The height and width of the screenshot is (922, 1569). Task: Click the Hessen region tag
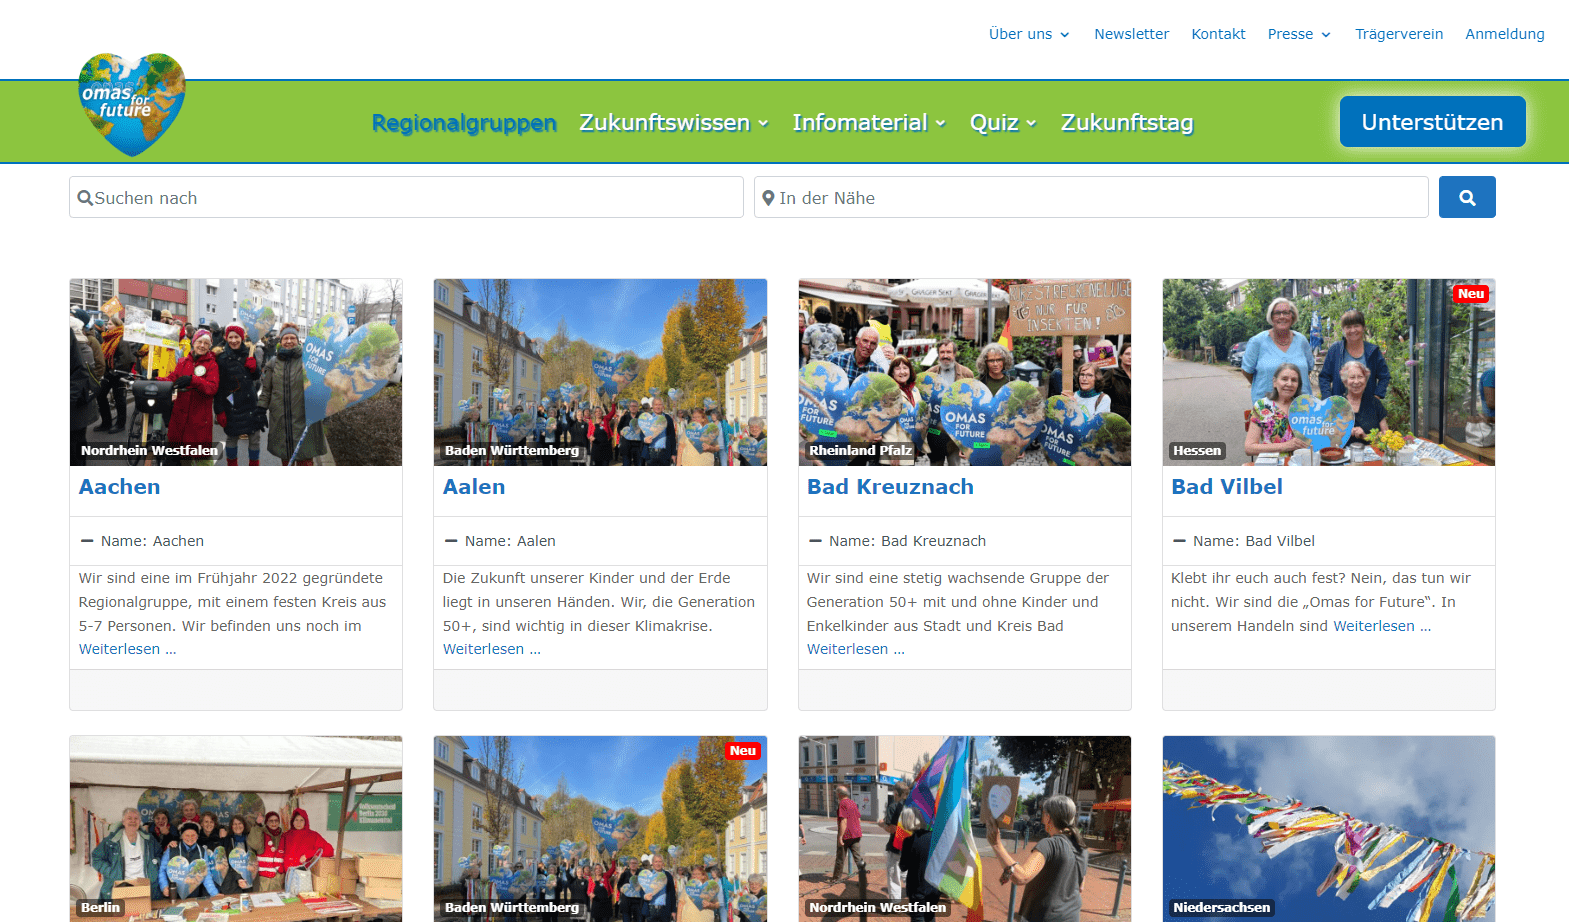pyautogui.click(x=1197, y=451)
